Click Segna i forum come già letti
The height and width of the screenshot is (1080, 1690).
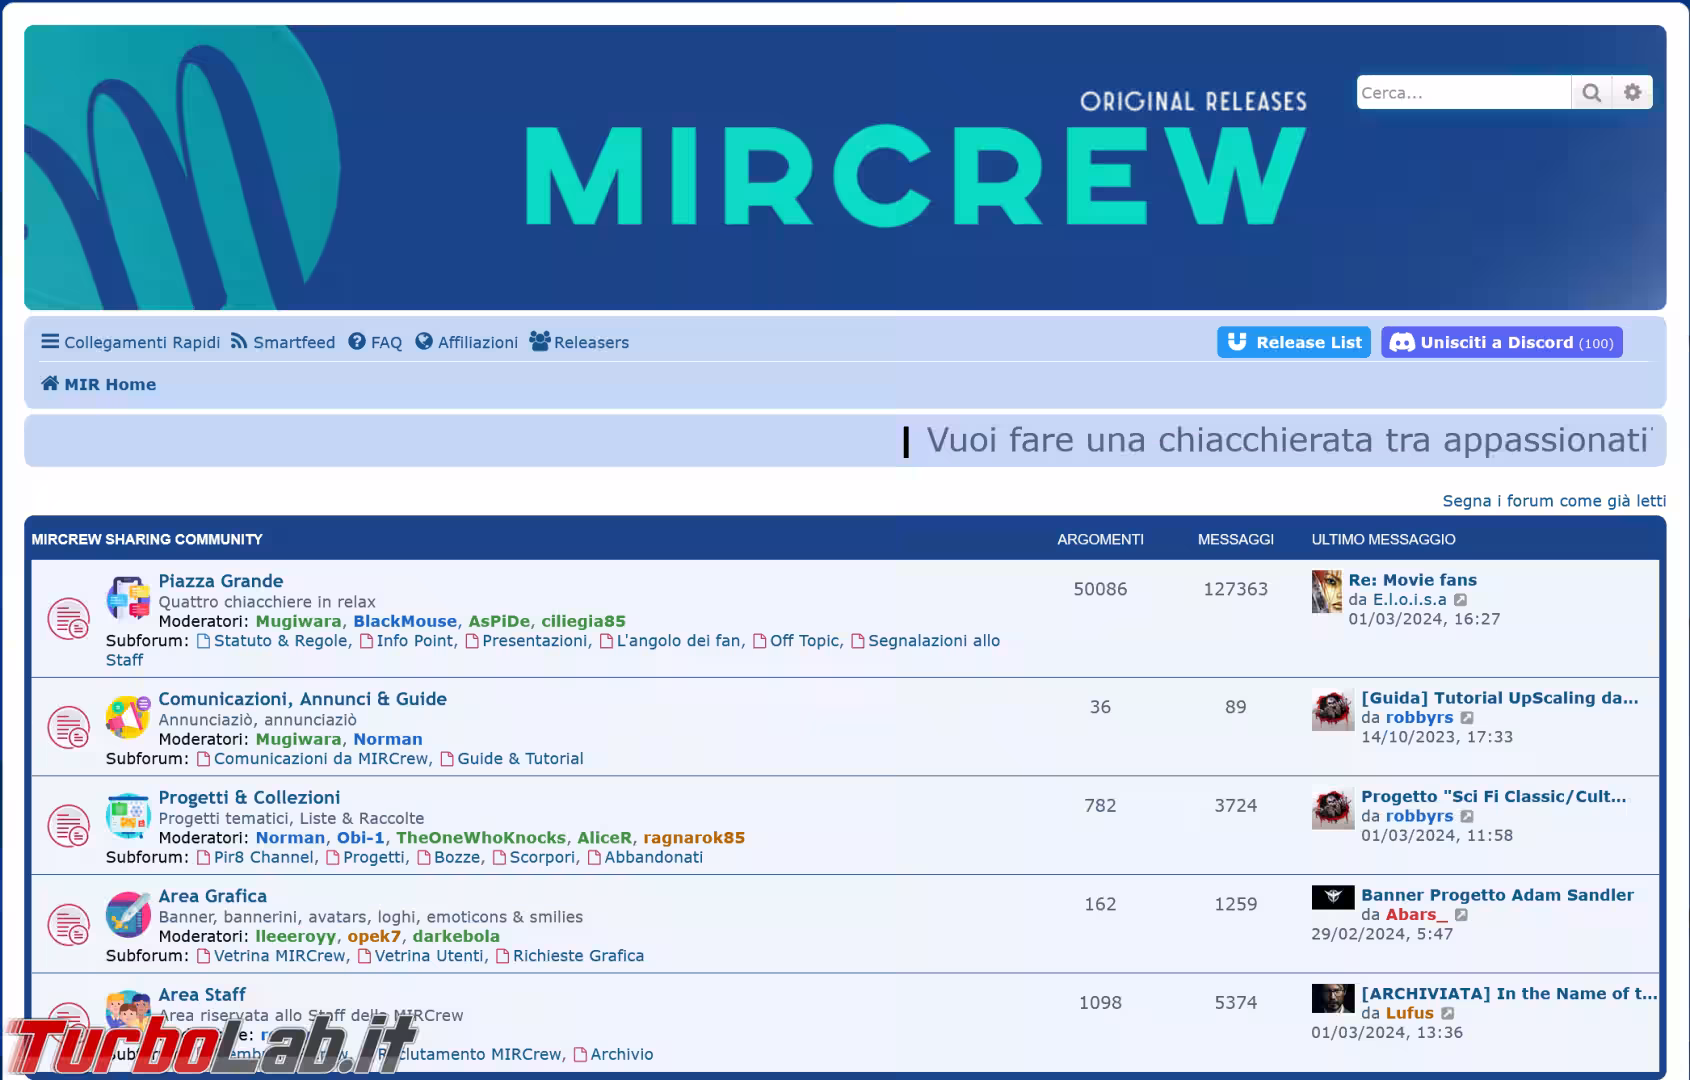coord(1554,501)
